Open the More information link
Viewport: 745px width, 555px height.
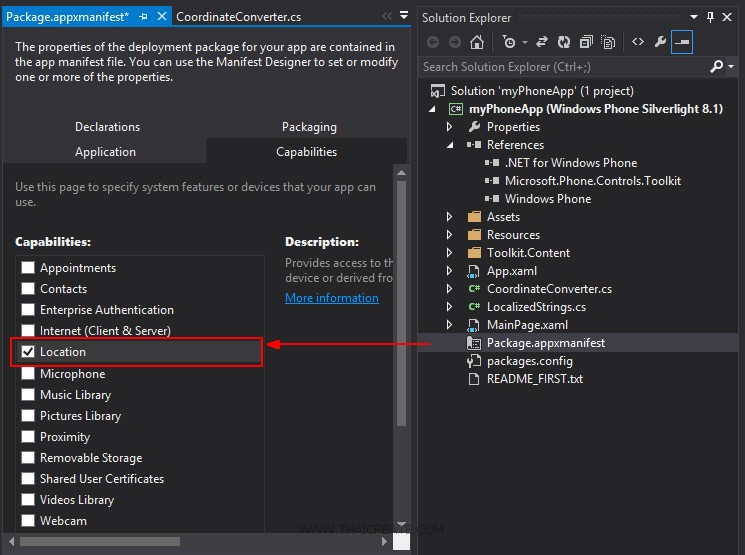[x=331, y=298]
